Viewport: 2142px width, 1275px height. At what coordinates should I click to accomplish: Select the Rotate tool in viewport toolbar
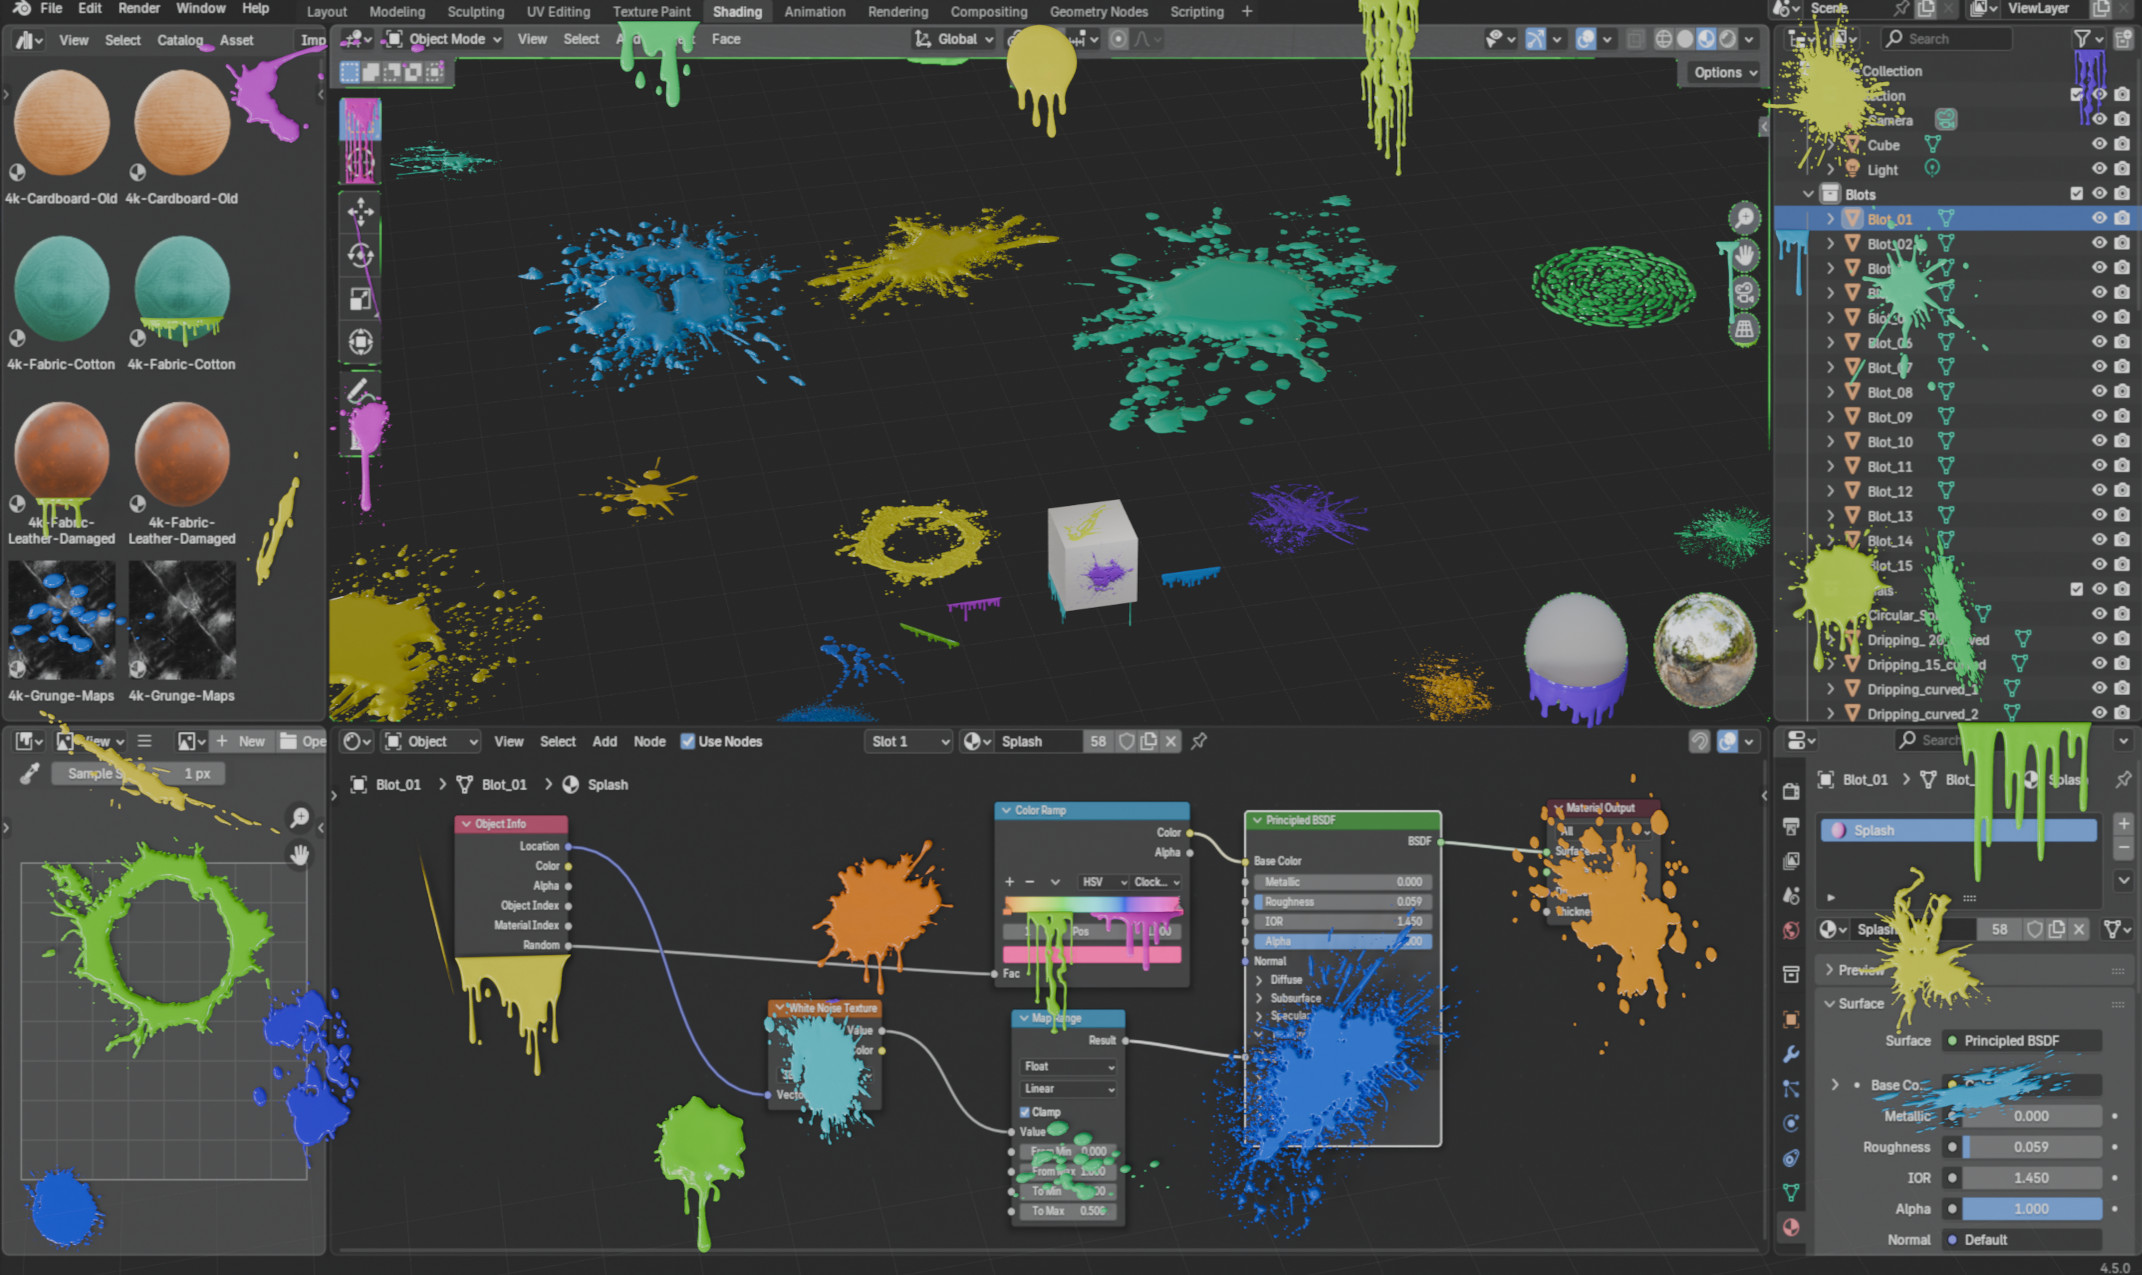360,255
